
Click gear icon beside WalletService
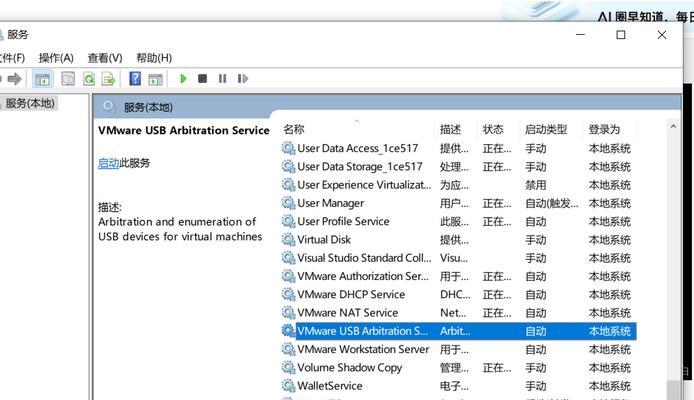pyautogui.click(x=288, y=386)
